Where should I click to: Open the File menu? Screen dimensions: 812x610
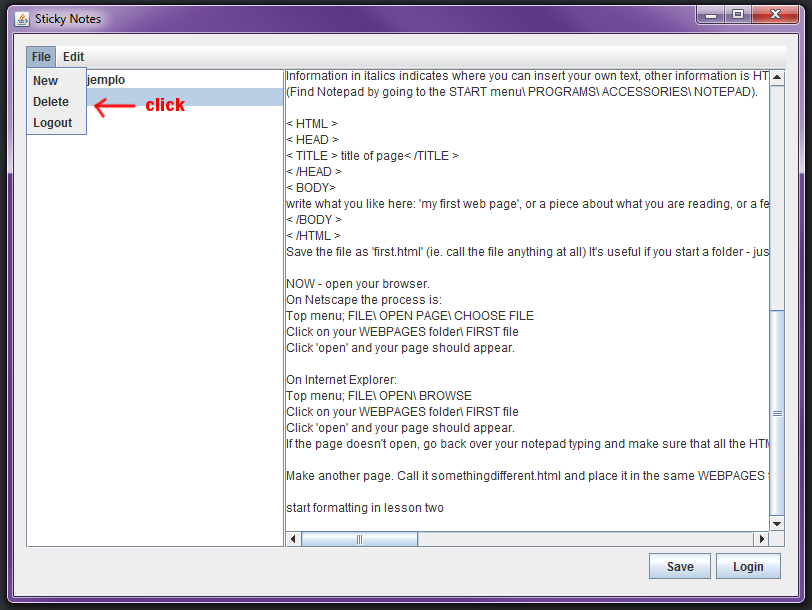point(41,56)
